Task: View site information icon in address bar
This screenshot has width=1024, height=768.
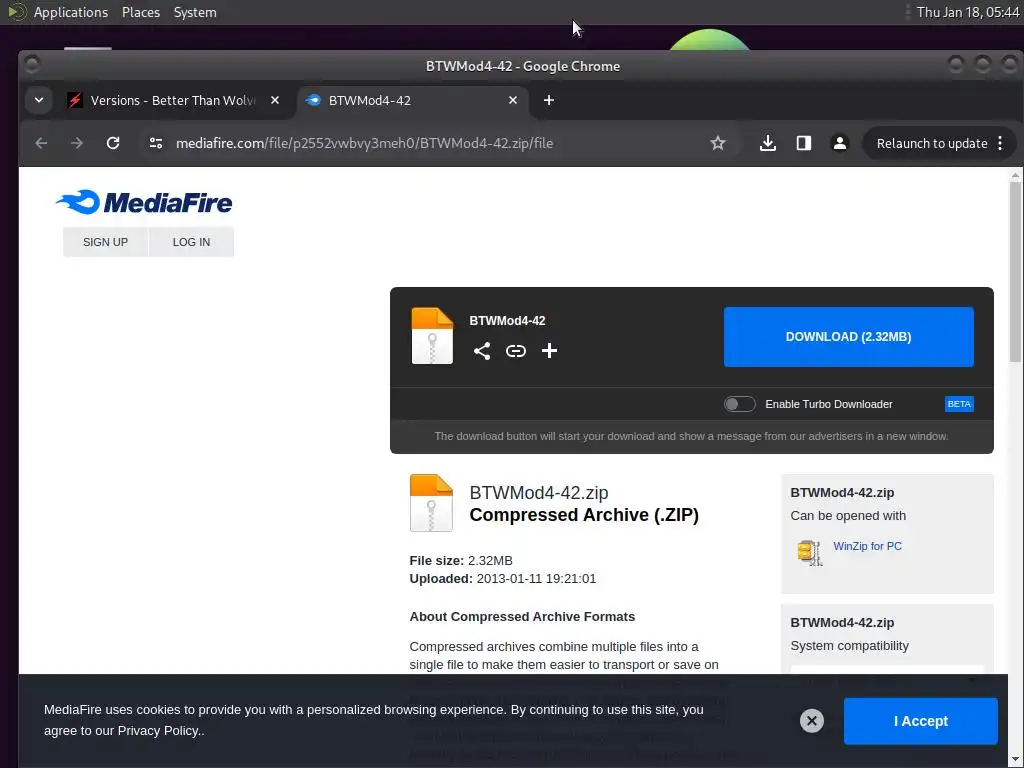Action: pyautogui.click(x=155, y=143)
